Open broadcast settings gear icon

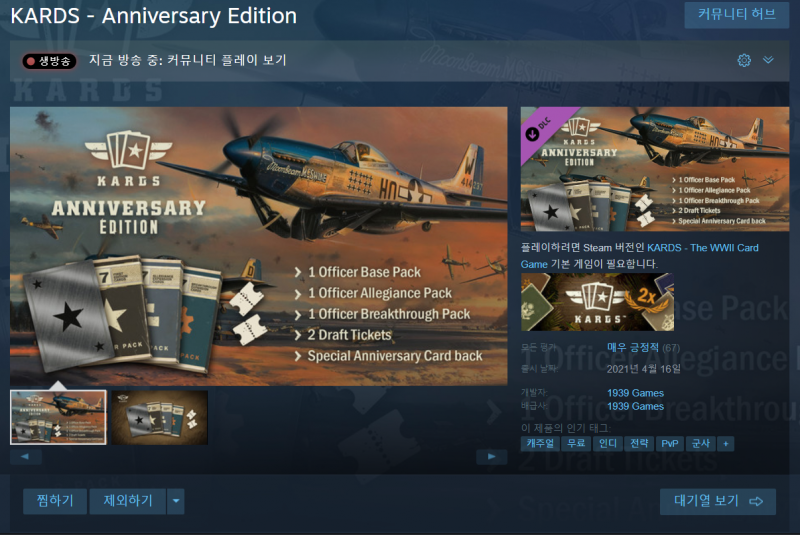click(744, 60)
